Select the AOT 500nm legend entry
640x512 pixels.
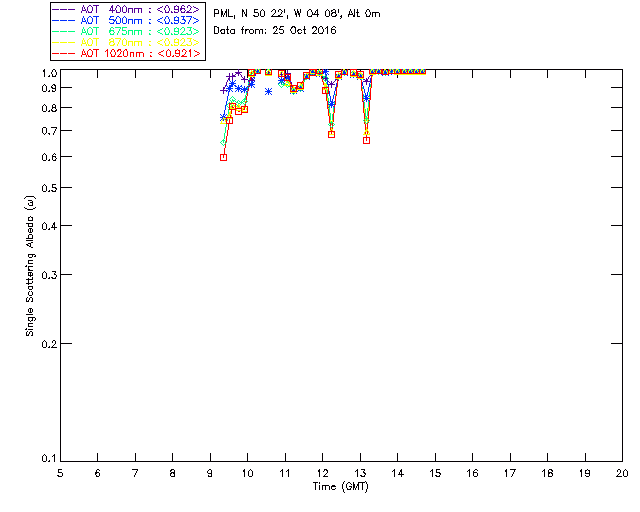click(x=126, y=20)
